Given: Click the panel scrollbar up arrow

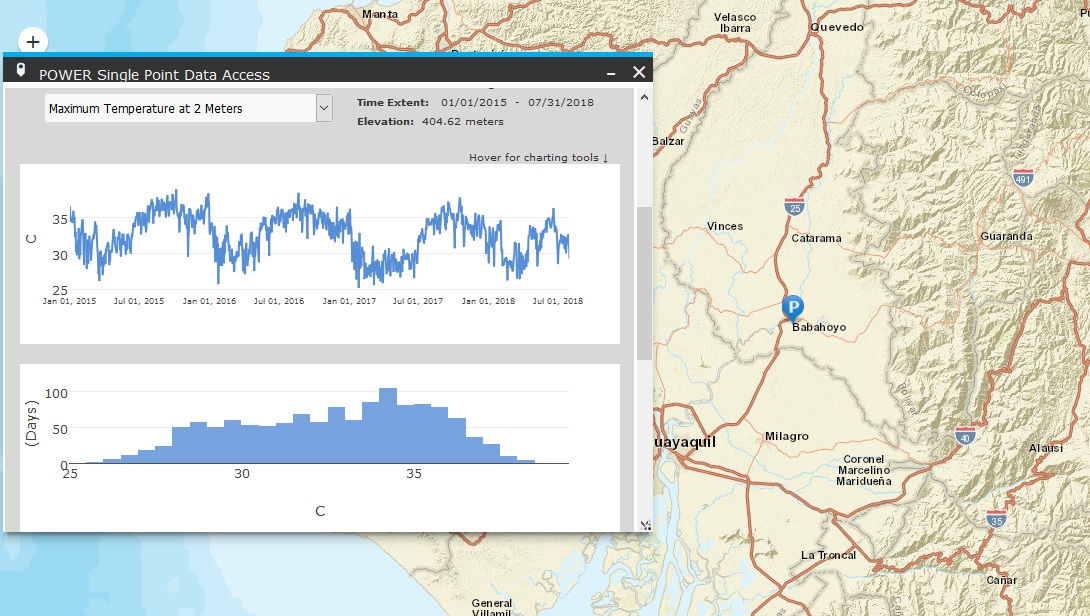Looking at the screenshot, I should (644, 98).
